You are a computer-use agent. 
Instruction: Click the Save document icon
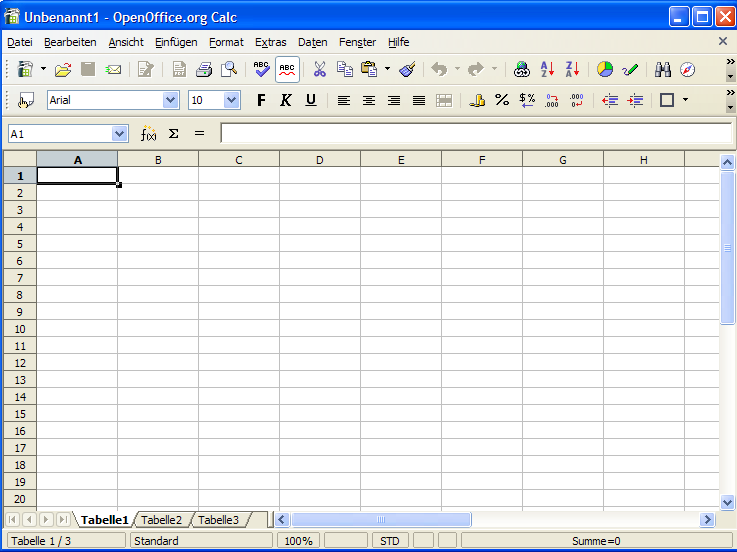point(88,70)
